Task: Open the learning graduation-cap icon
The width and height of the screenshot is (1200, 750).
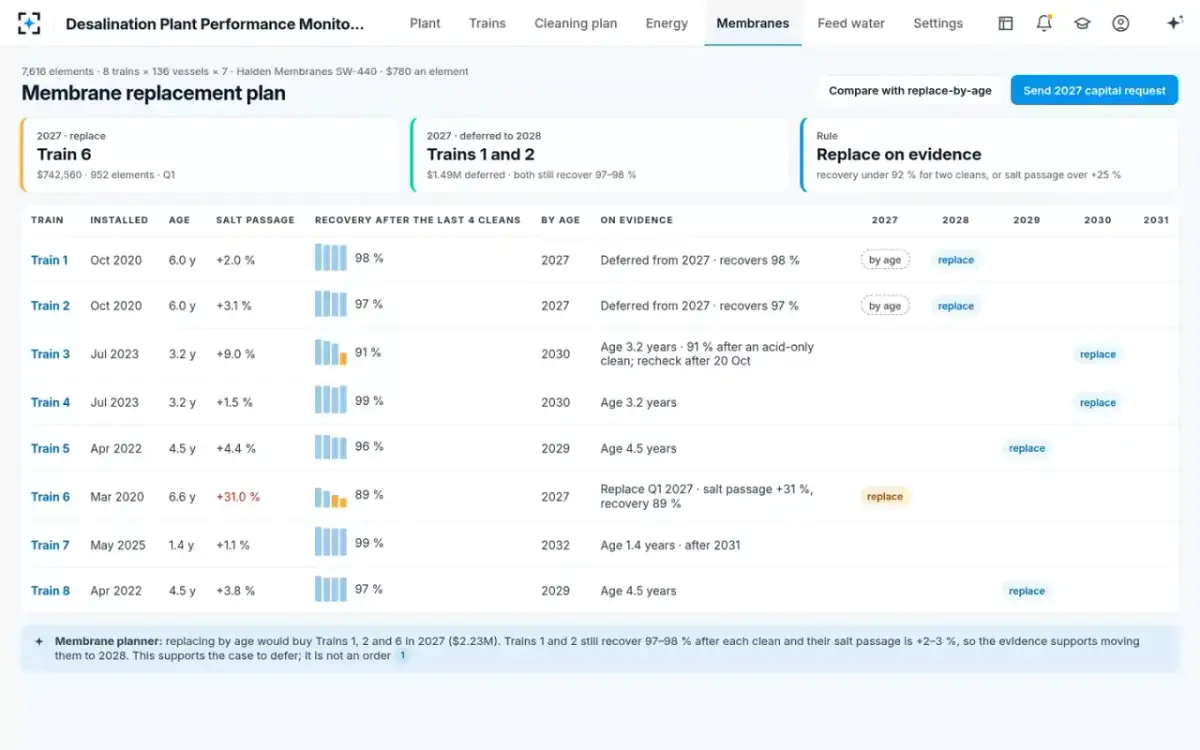Action: point(1082,23)
